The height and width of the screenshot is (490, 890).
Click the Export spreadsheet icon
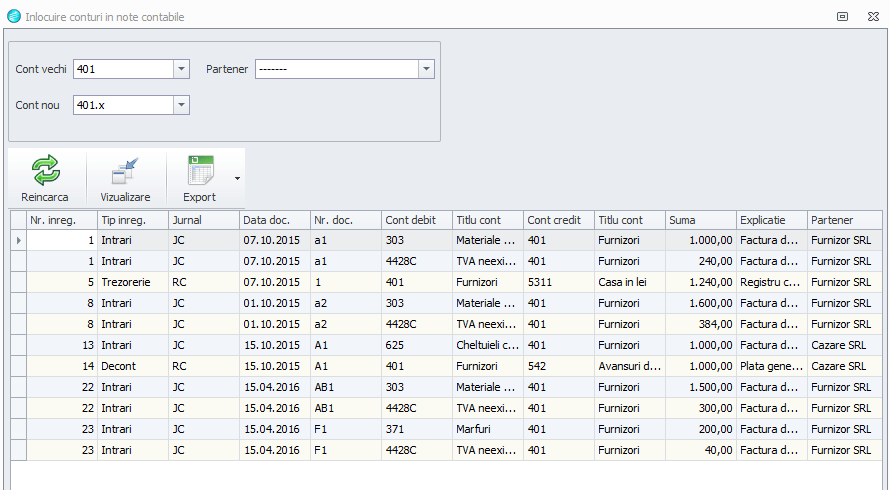click(200, 170)
